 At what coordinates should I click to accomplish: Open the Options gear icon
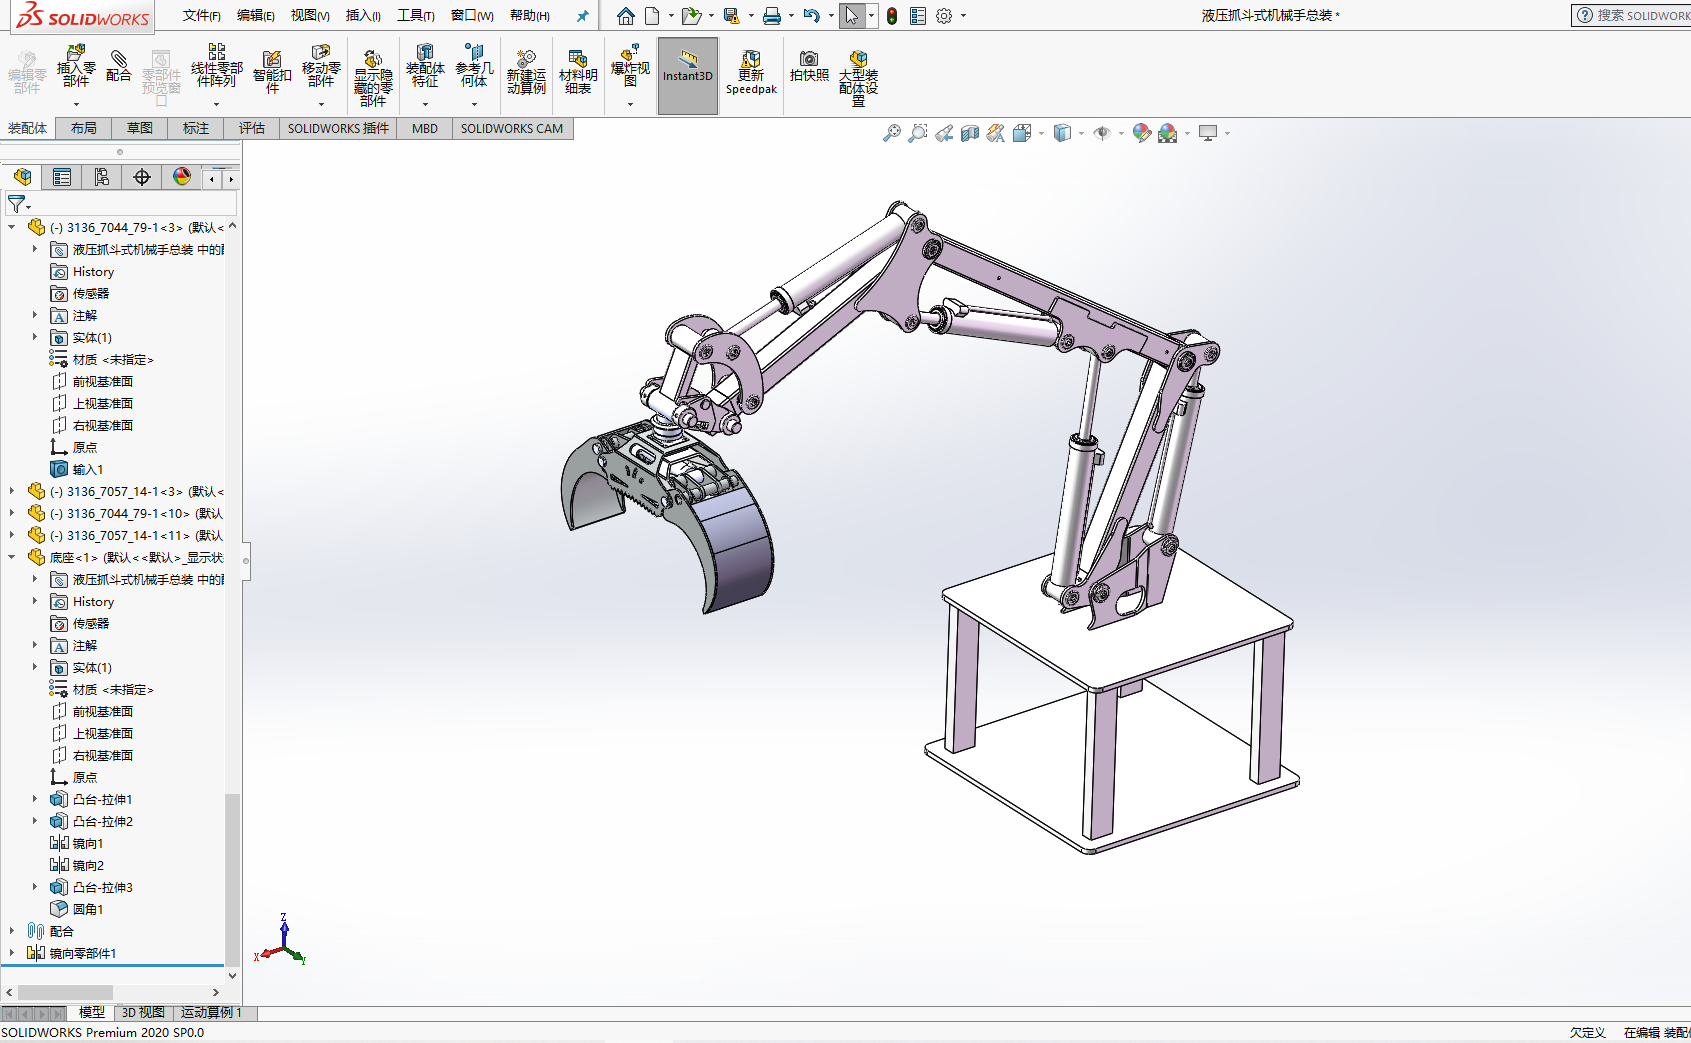click(x=944, y=16)
